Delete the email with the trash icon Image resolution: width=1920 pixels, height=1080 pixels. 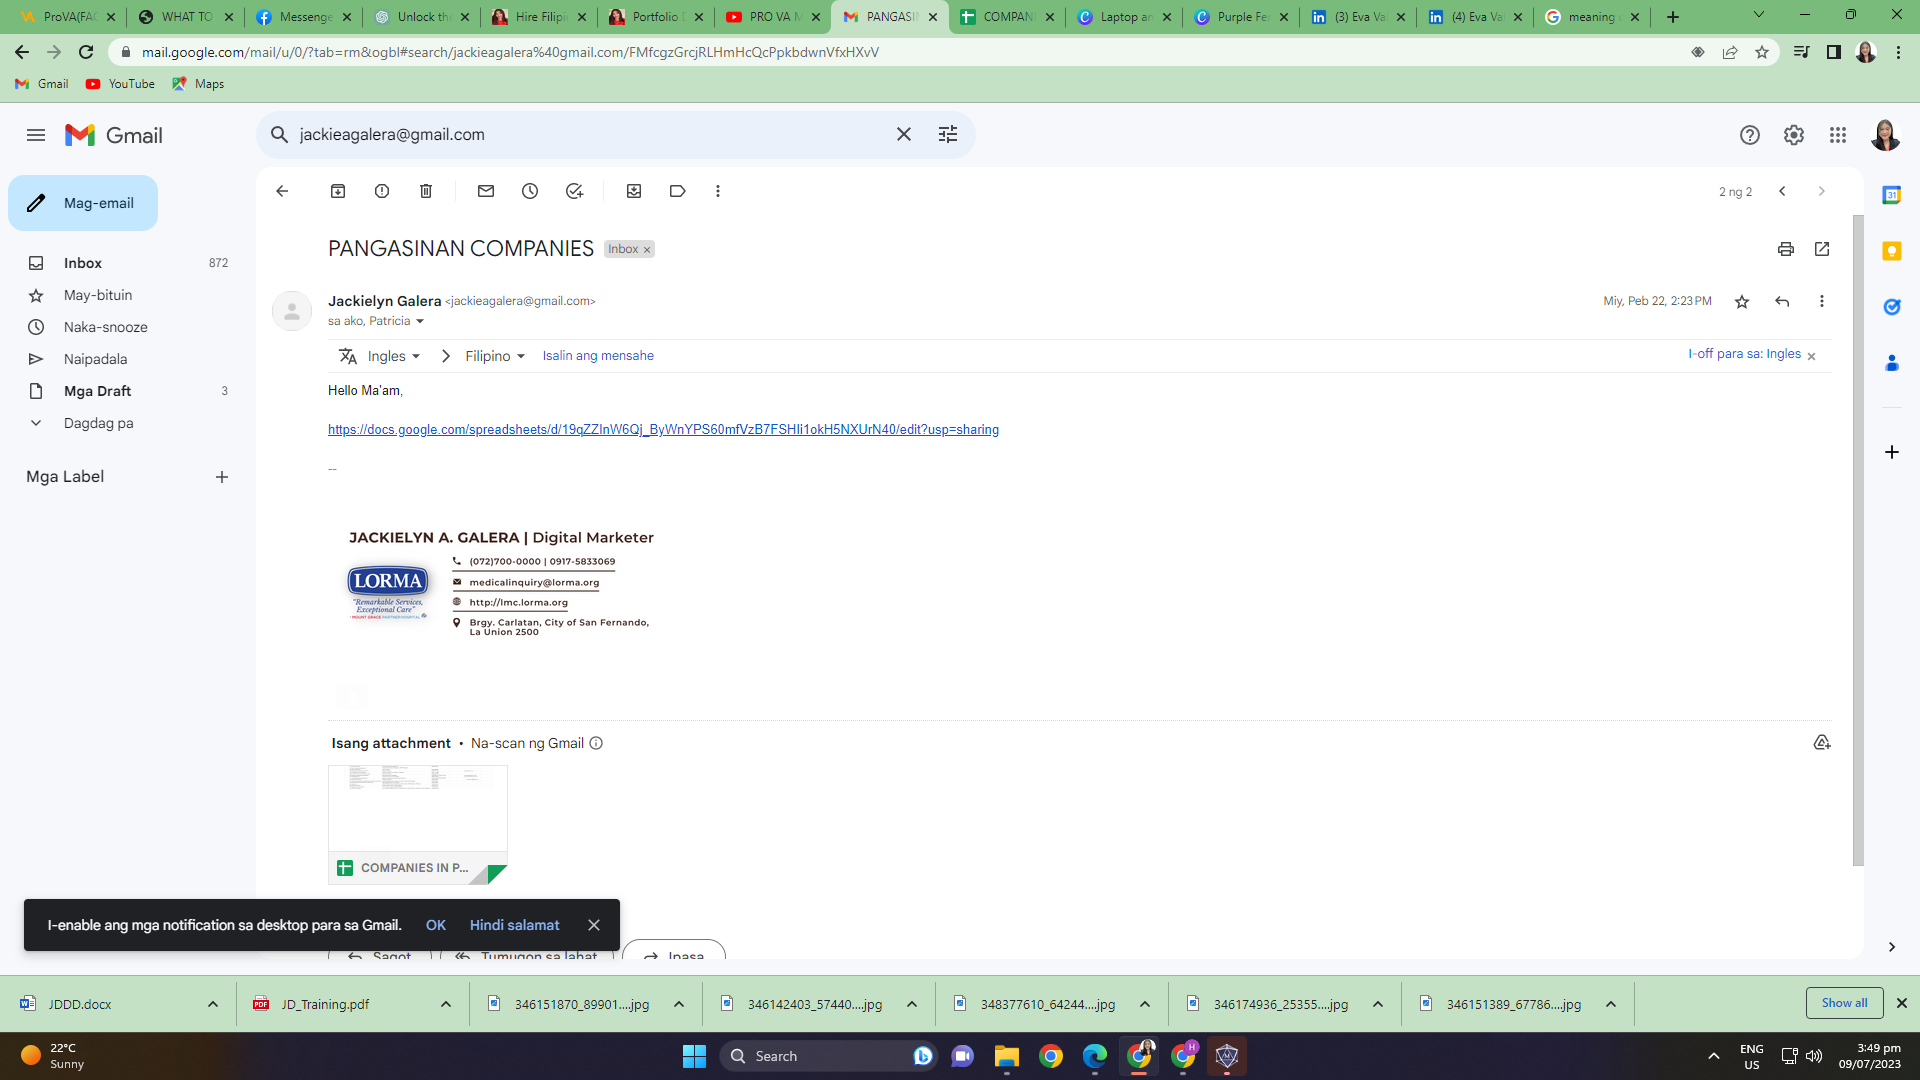pyautogui.click(x=426, y=191)
